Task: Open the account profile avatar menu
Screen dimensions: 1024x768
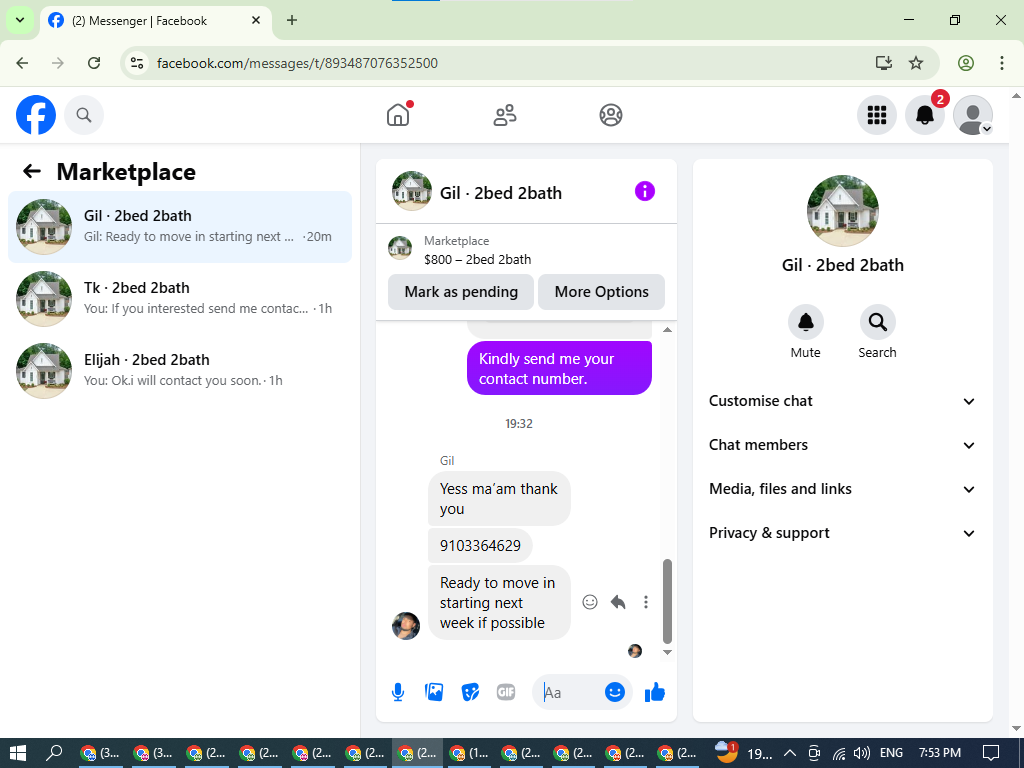Action: pos(973,115)
